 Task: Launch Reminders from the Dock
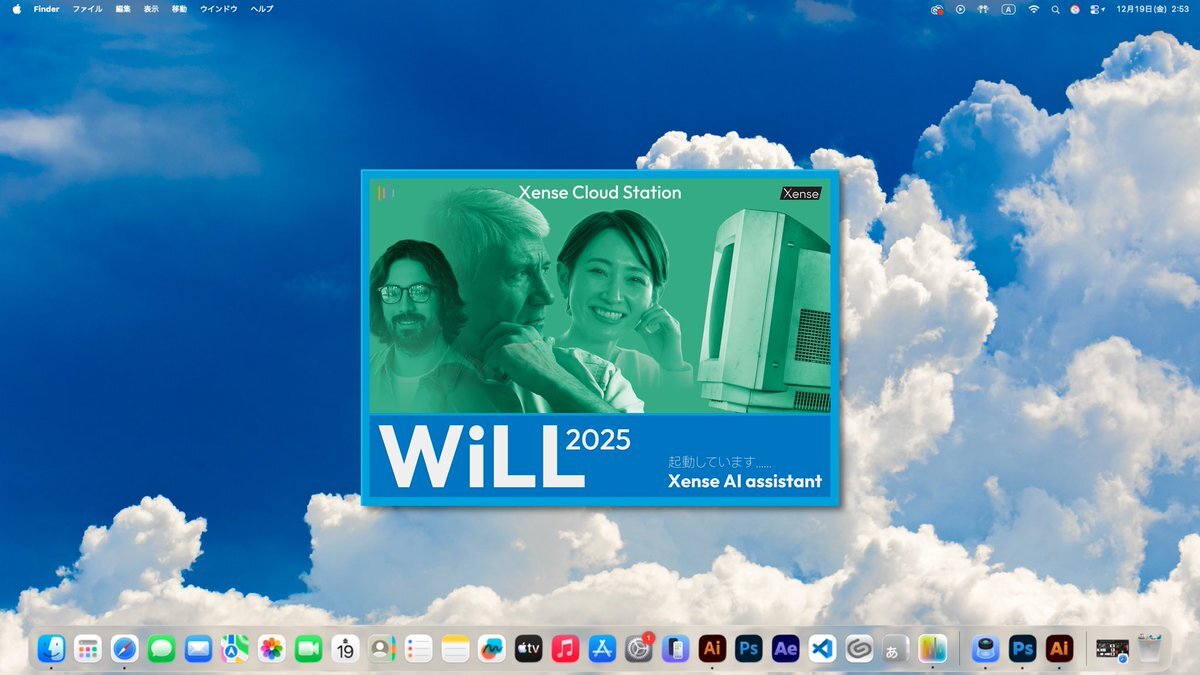tap(418, 649)
